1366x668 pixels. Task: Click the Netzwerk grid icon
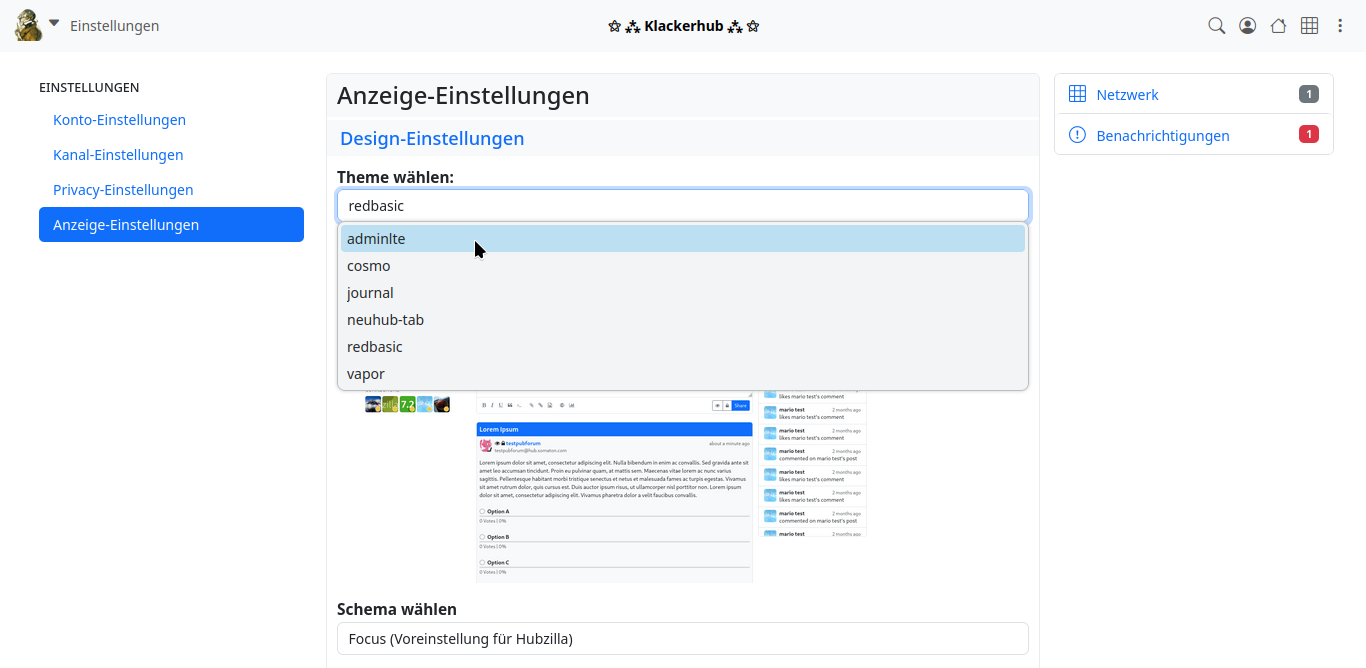click(1077, 94)
